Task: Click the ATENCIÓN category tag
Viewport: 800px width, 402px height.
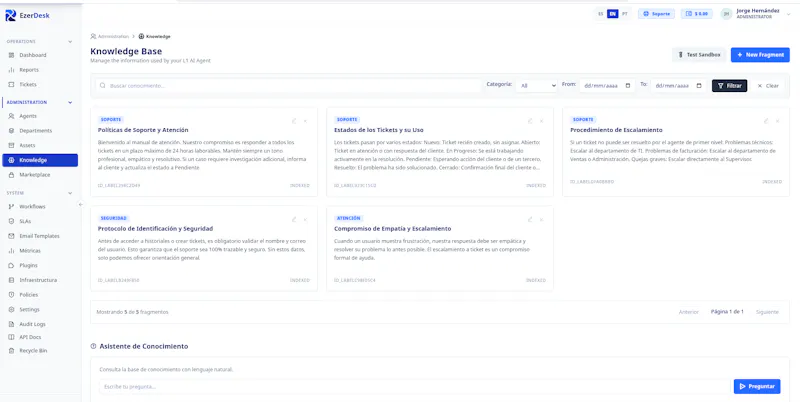Action: point(348,218)
